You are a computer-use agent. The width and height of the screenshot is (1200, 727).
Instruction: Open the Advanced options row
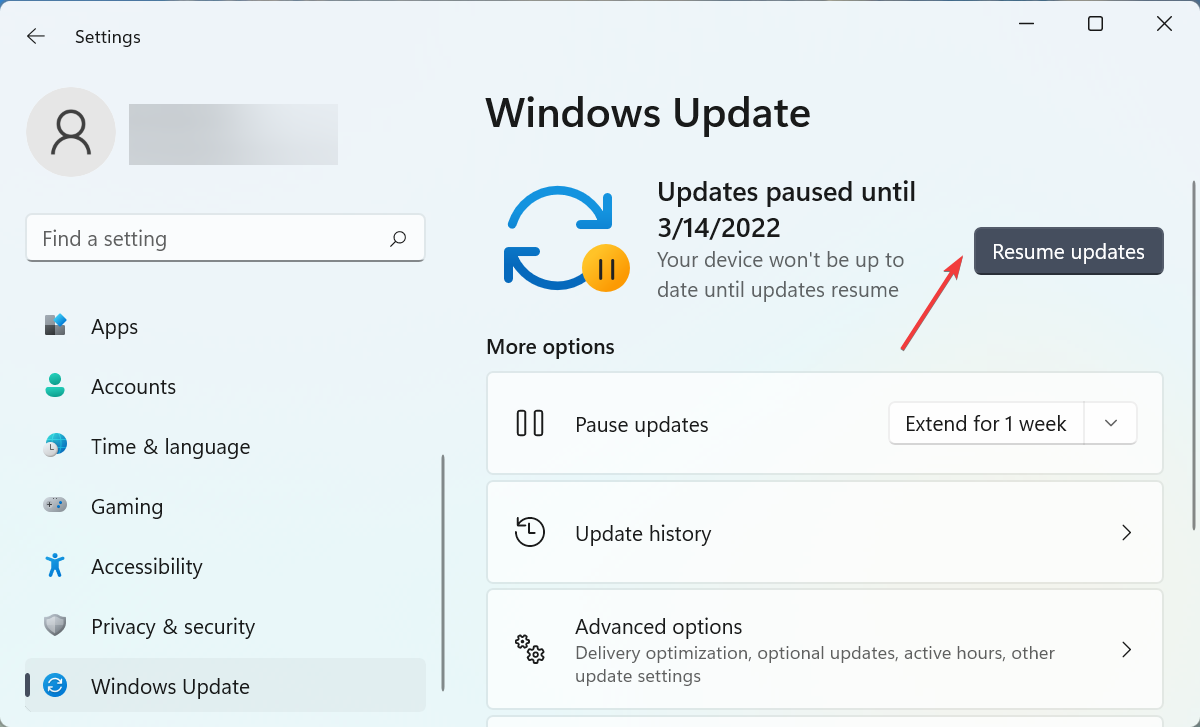click(825, 649)
